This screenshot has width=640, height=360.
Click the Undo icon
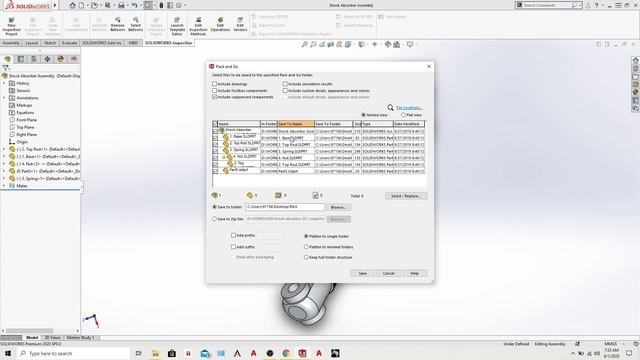134,5
